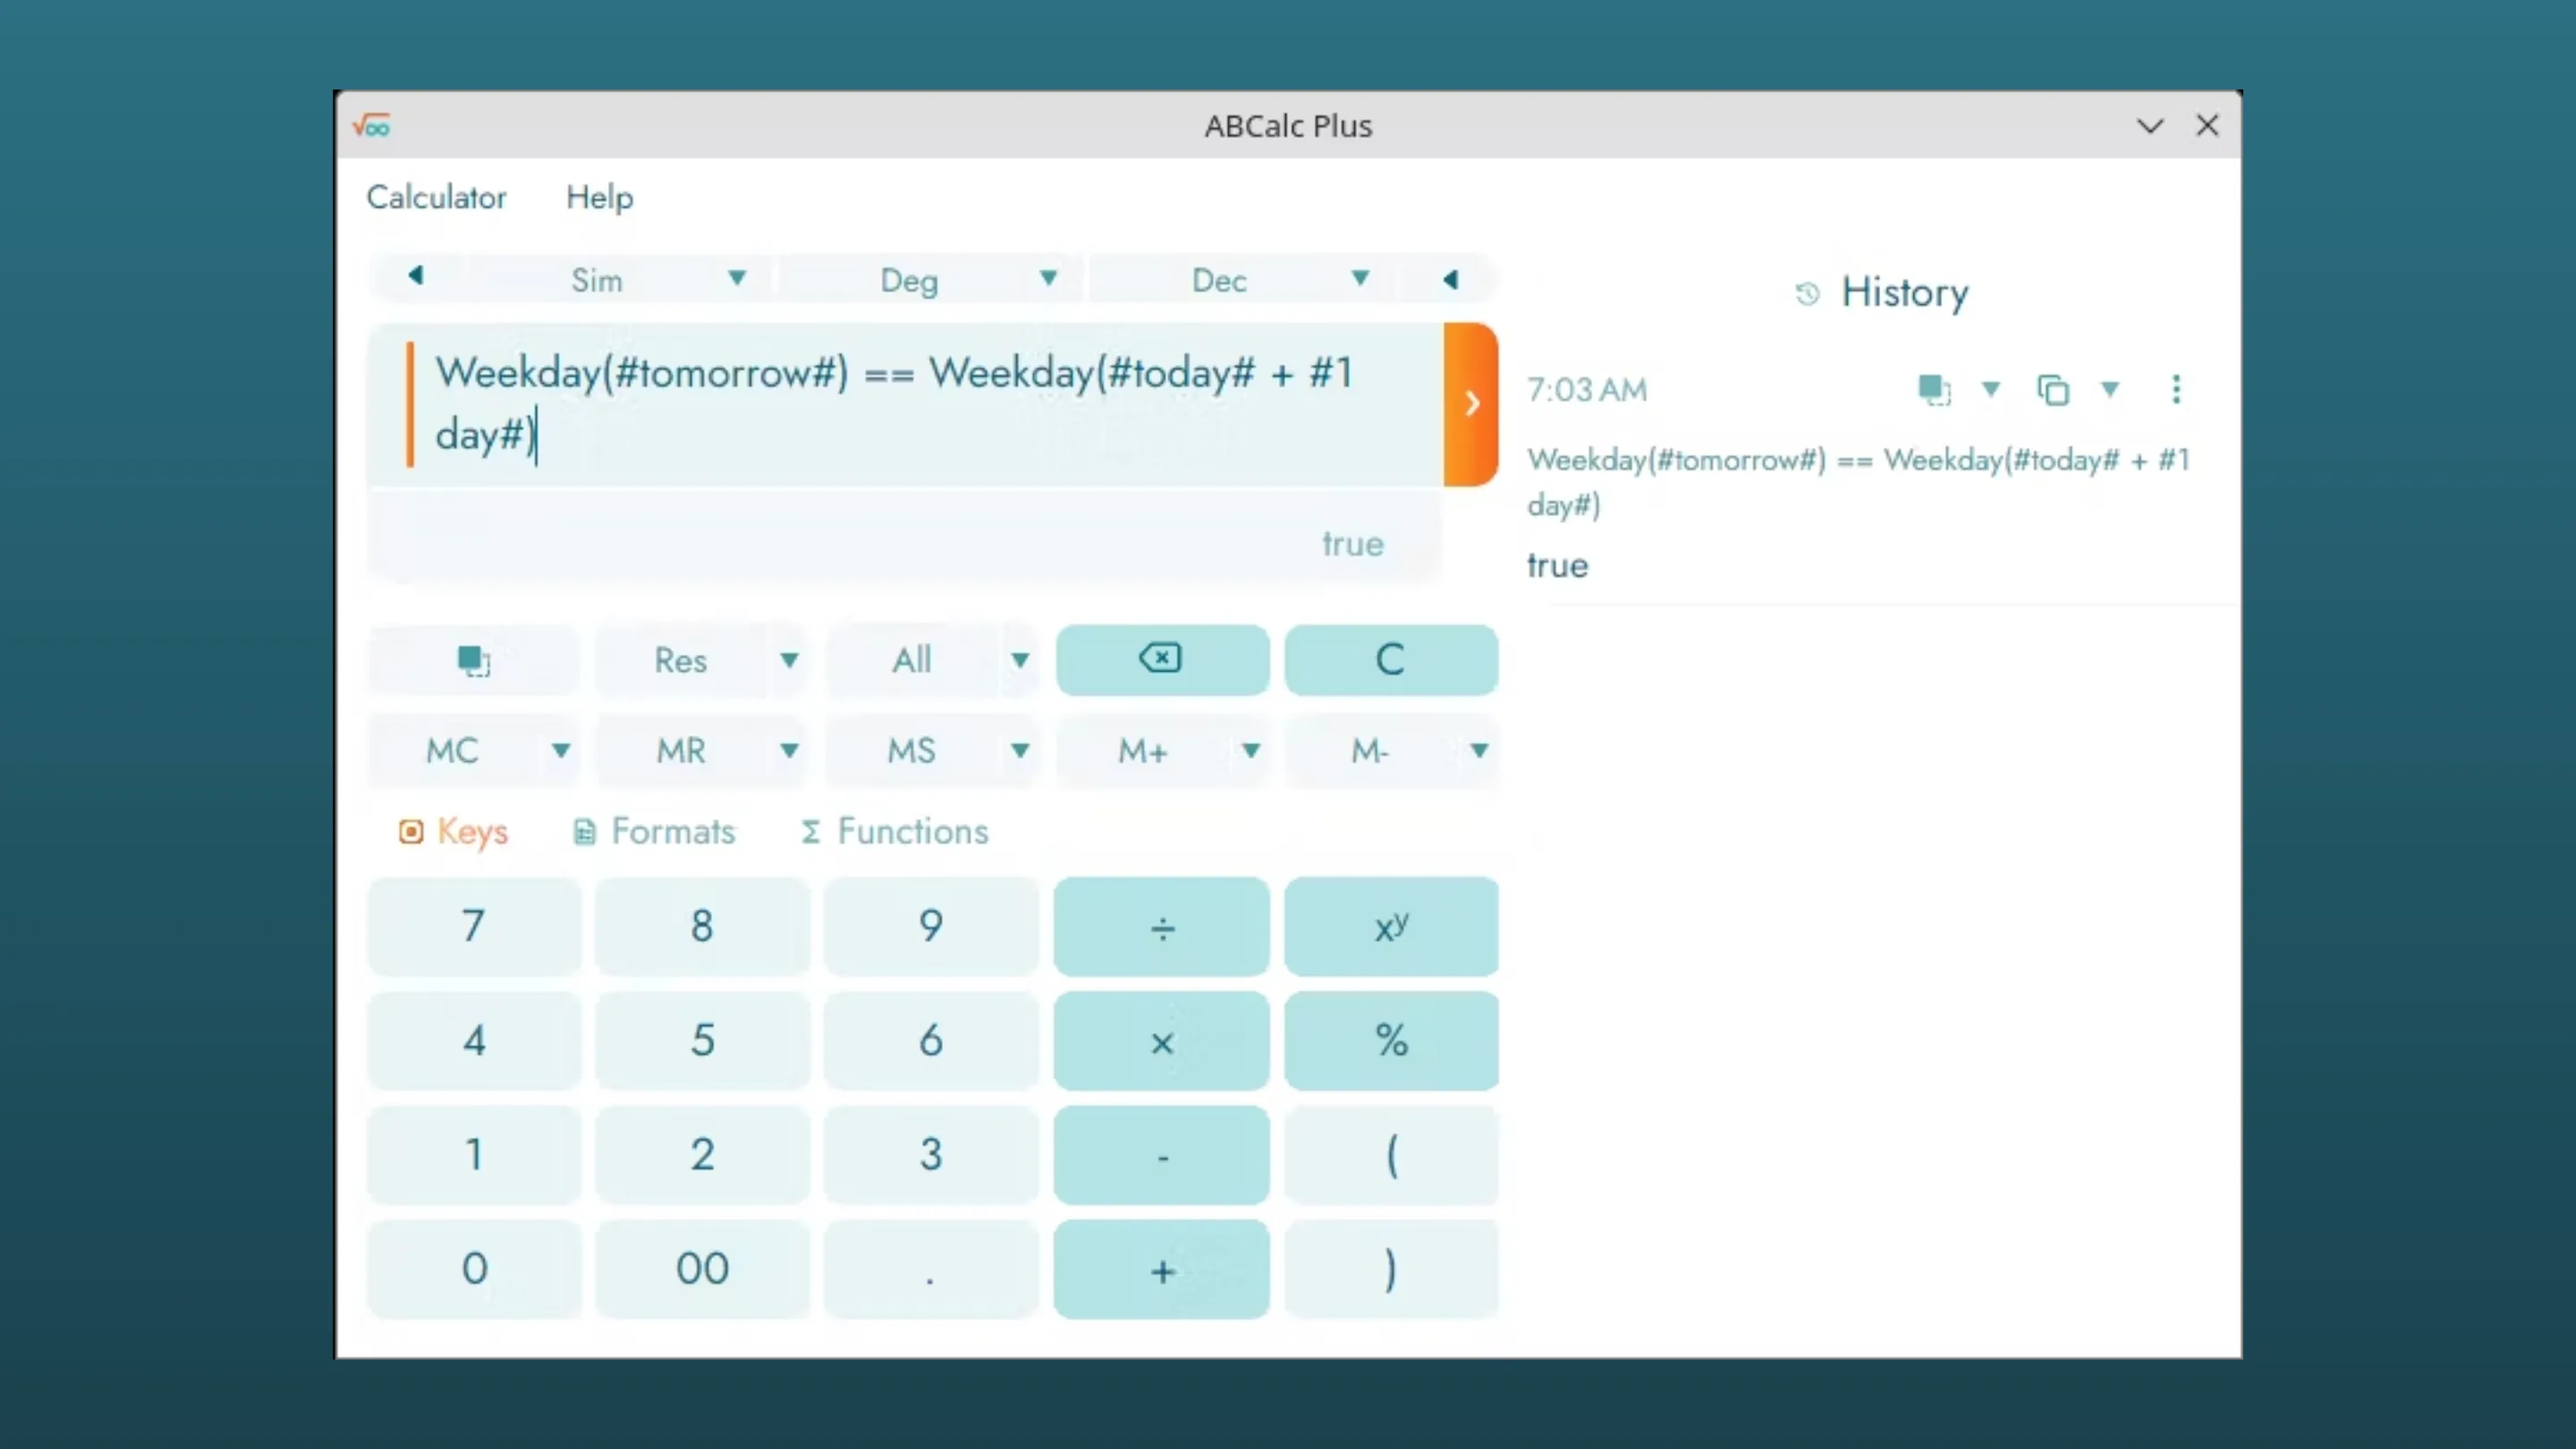Screen dimensions: 2576x1449
Task: Click the digit 5 key
Action: [x=702, y=1041]
